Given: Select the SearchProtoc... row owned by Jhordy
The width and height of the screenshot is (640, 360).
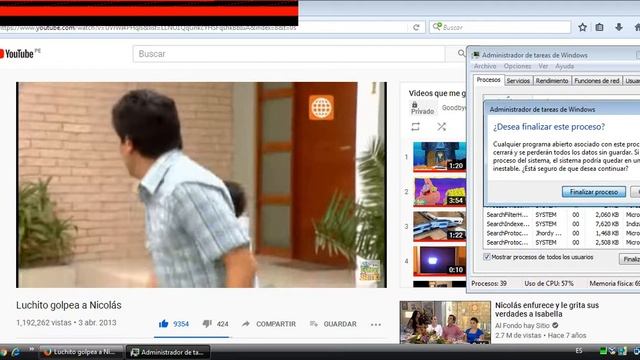Looking at the screenshot, I should coord(563,233).
